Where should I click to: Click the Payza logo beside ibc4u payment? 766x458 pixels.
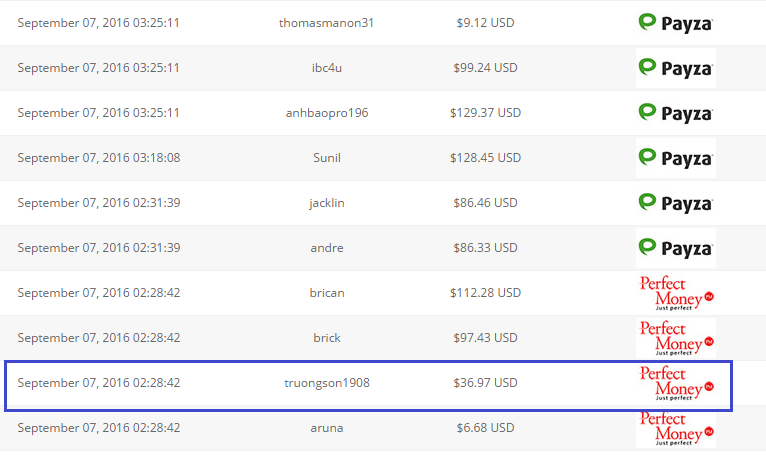[x=675, y=68]
